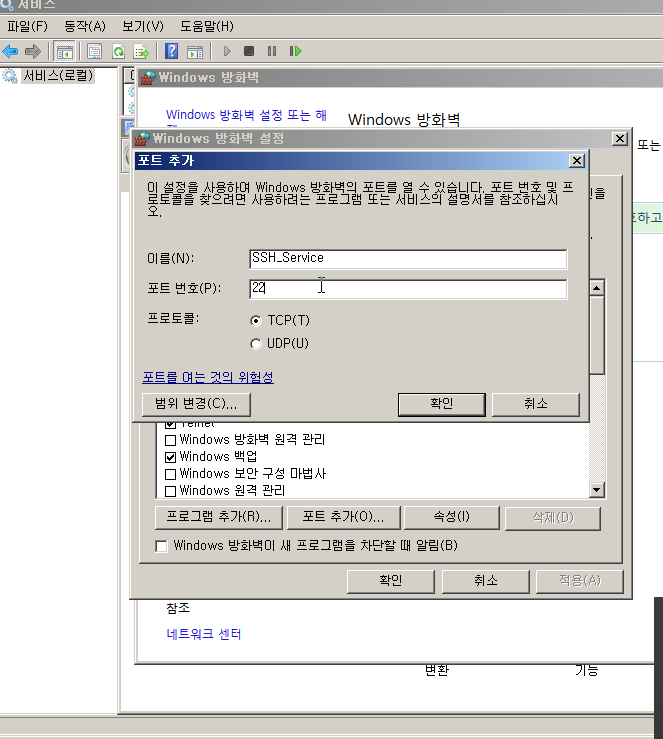Screen dimensions: 663x739
Task: Click the Windows 방화벽 설정 firewall title icon
Action: click(142, 138)
